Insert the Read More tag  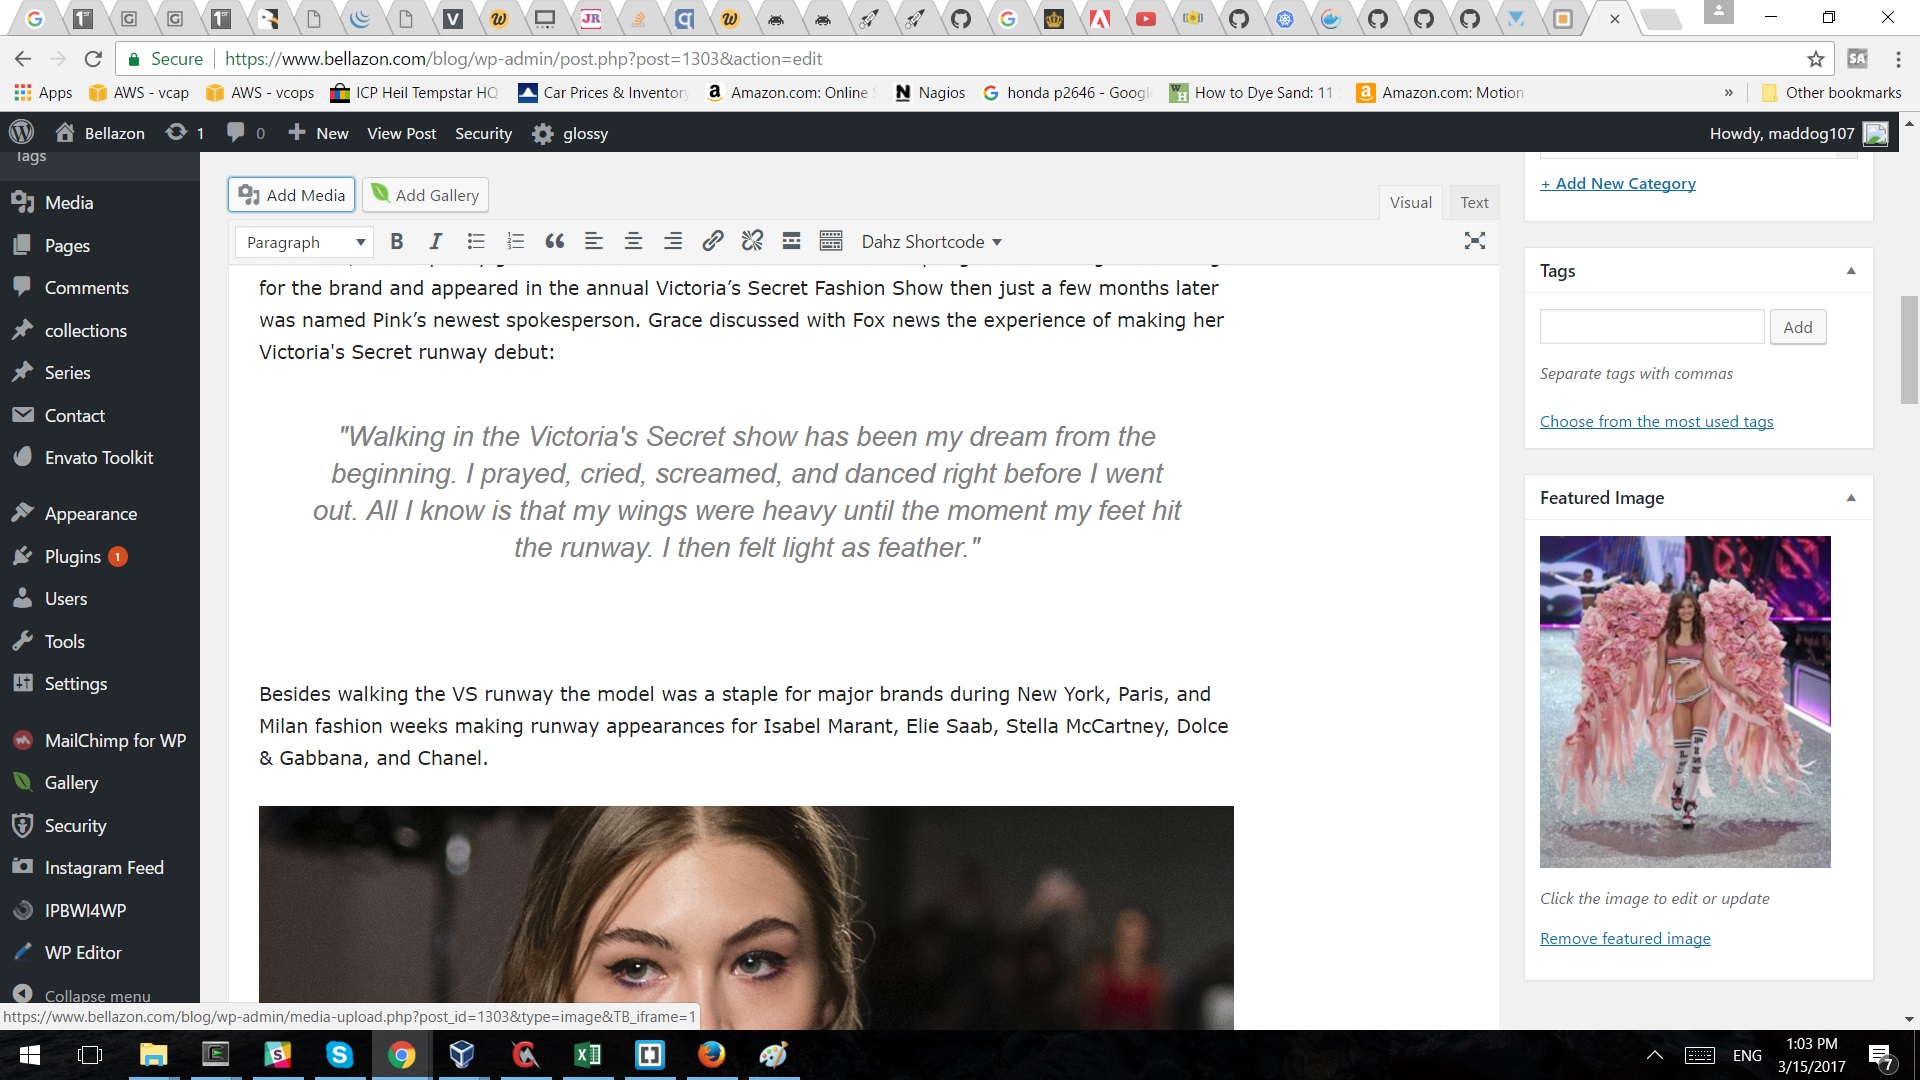(x=791, y=241)
